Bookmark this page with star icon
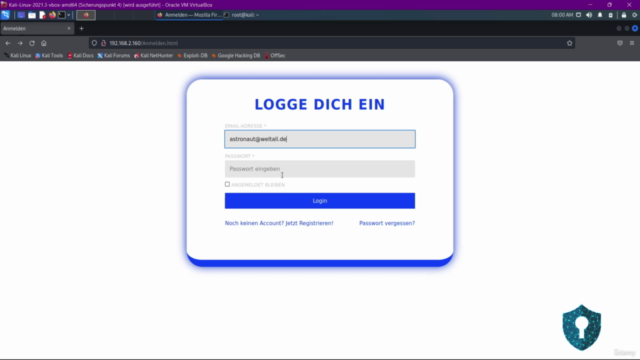The height and width of the screenshot is (360, 640). (x=569, y=43)
